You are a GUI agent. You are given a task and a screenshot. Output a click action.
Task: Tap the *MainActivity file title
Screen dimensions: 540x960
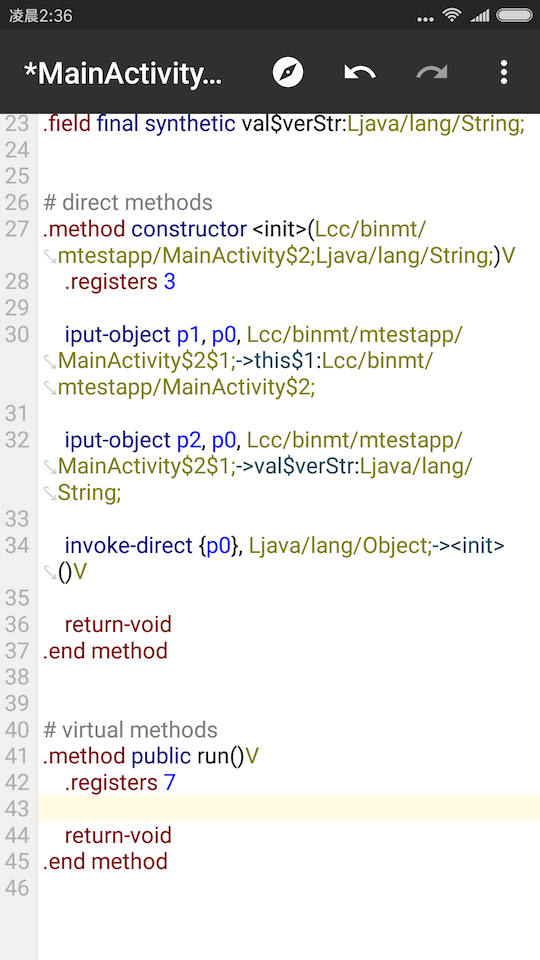click(122, 73)
